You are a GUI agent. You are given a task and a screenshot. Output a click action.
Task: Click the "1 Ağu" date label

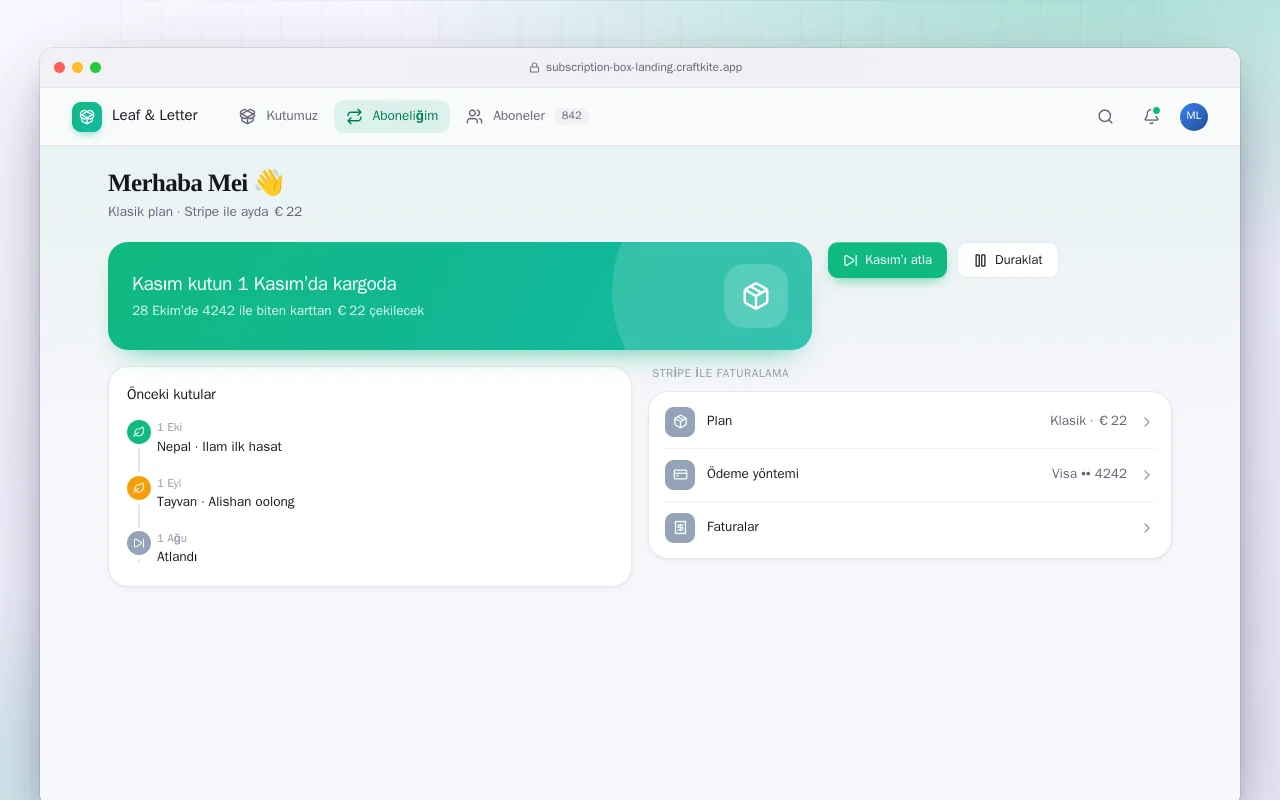point(172,539)
